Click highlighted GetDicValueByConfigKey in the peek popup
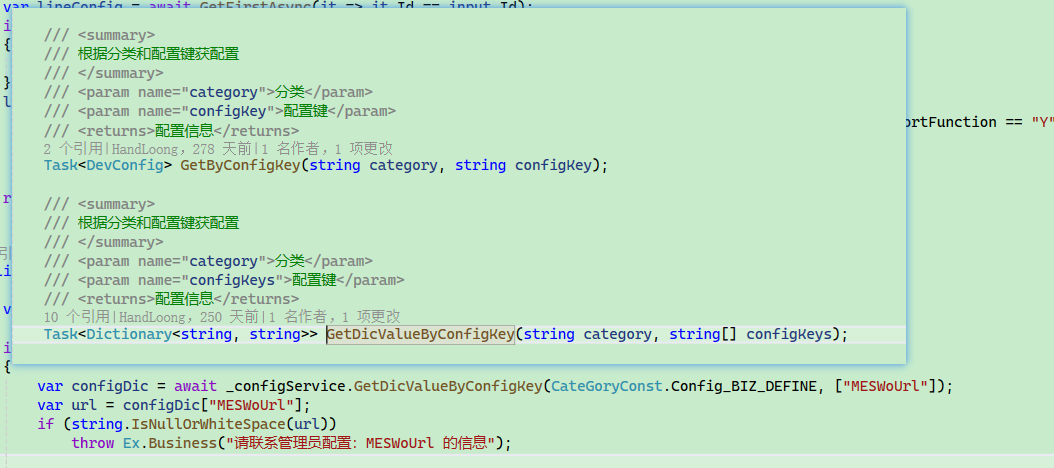This screenshot has width=1054, height=468. 420,334
